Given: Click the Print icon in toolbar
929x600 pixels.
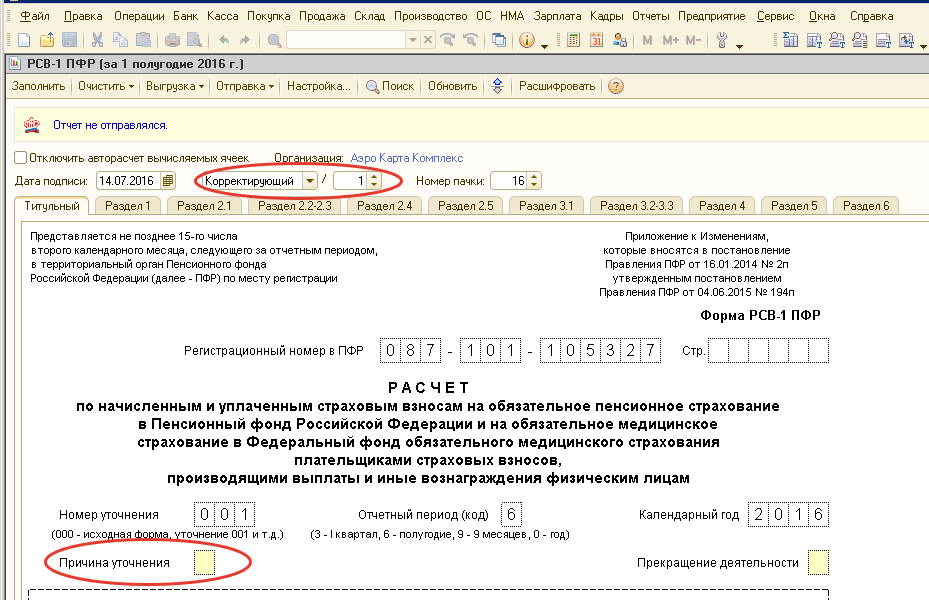Looking at the screenshot, I should pyautogui.click(x=171, y=40).
